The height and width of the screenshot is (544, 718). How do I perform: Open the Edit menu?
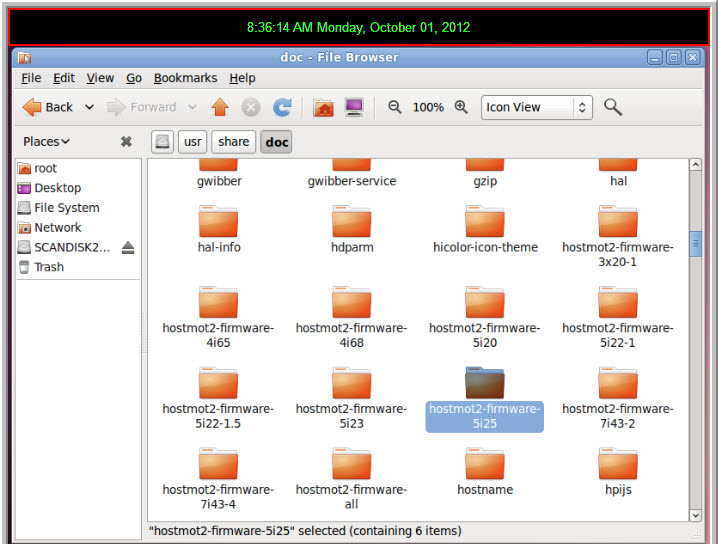[x=64, y=78]
